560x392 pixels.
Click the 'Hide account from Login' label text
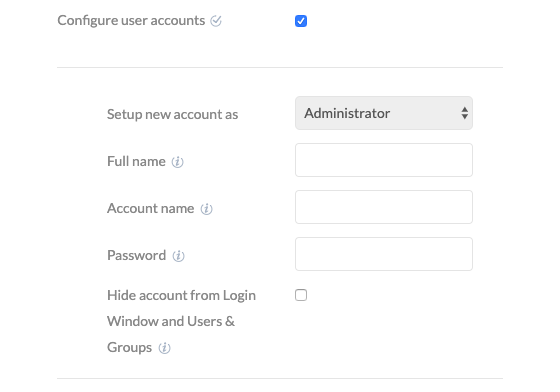pos(181,296)
